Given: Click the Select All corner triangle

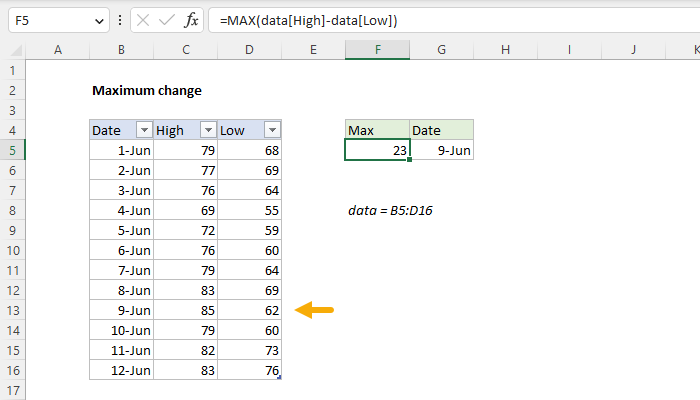Looking at the screenshot, I should (16, 50).
